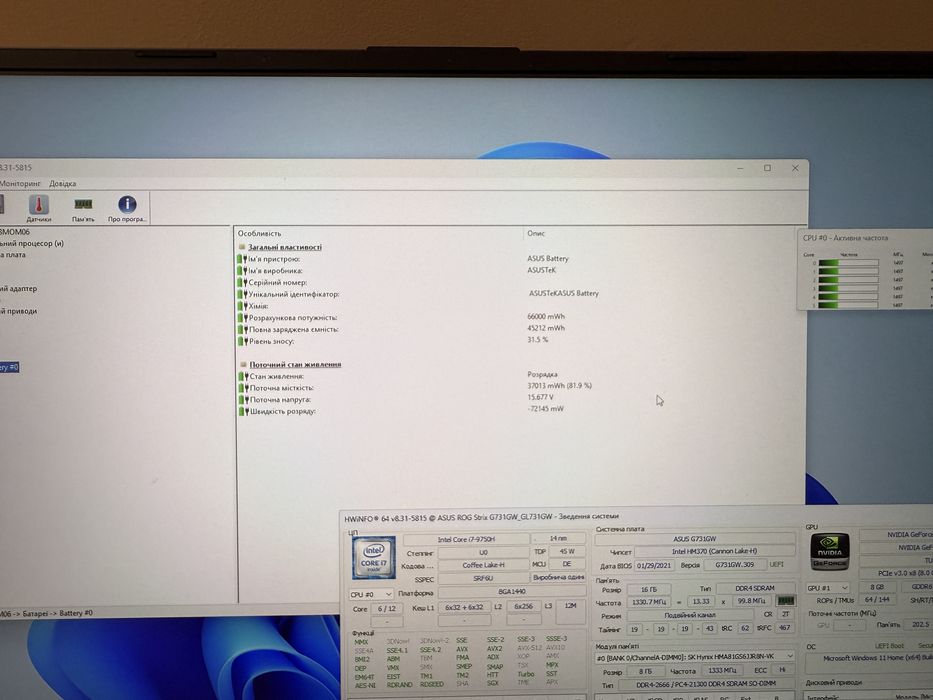Click the green memory chip icon beside 99.8 МГц
The height and width of the screenshot is (700, 933).
786,601
